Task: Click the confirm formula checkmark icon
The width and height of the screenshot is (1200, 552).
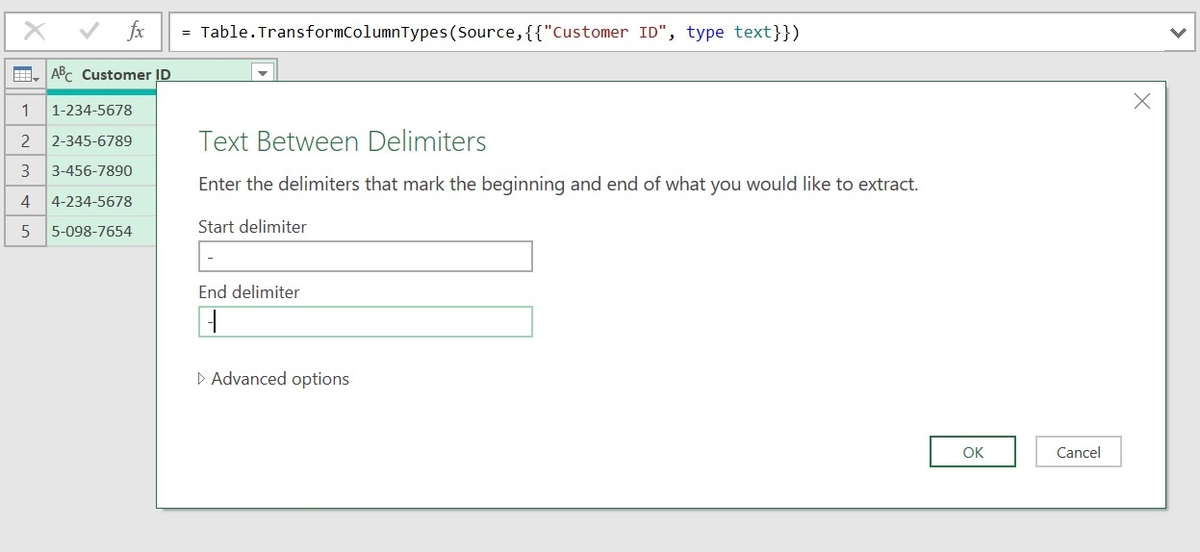Action: click(x=89, y=32)
